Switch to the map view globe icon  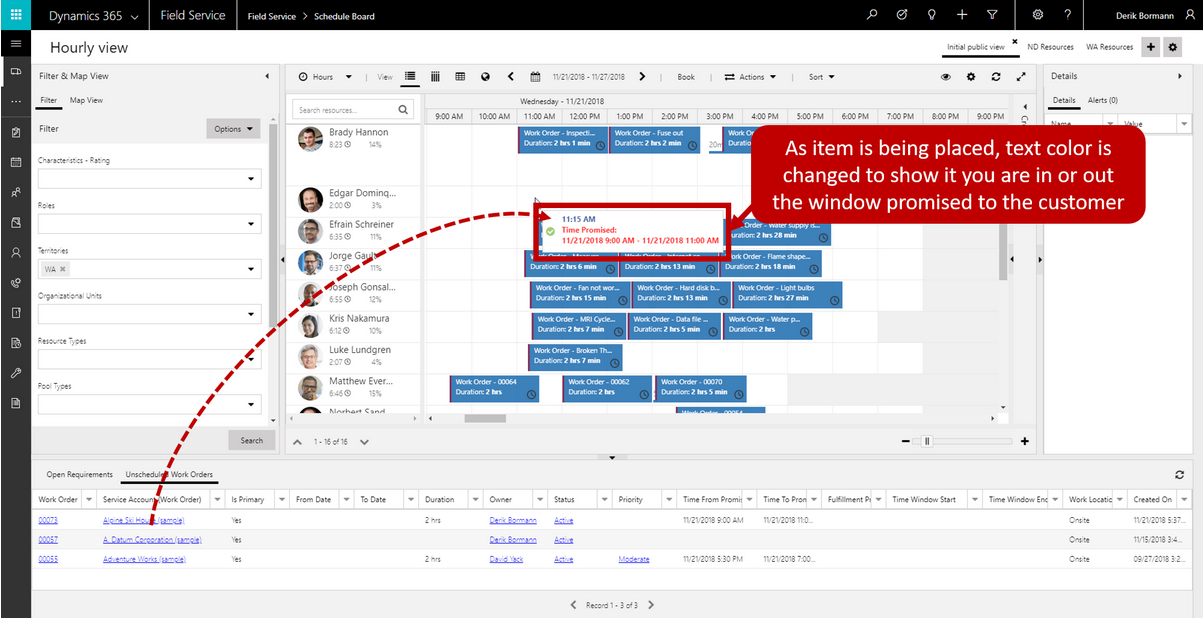click(x=485, y=77)
